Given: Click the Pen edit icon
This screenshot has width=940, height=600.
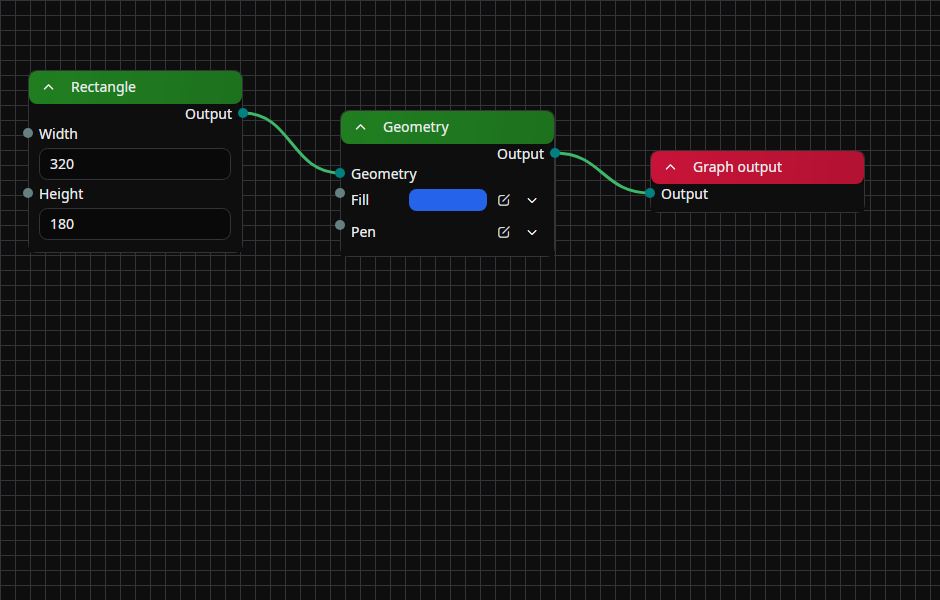Looking at the screenshot, I should click(504, 232).
